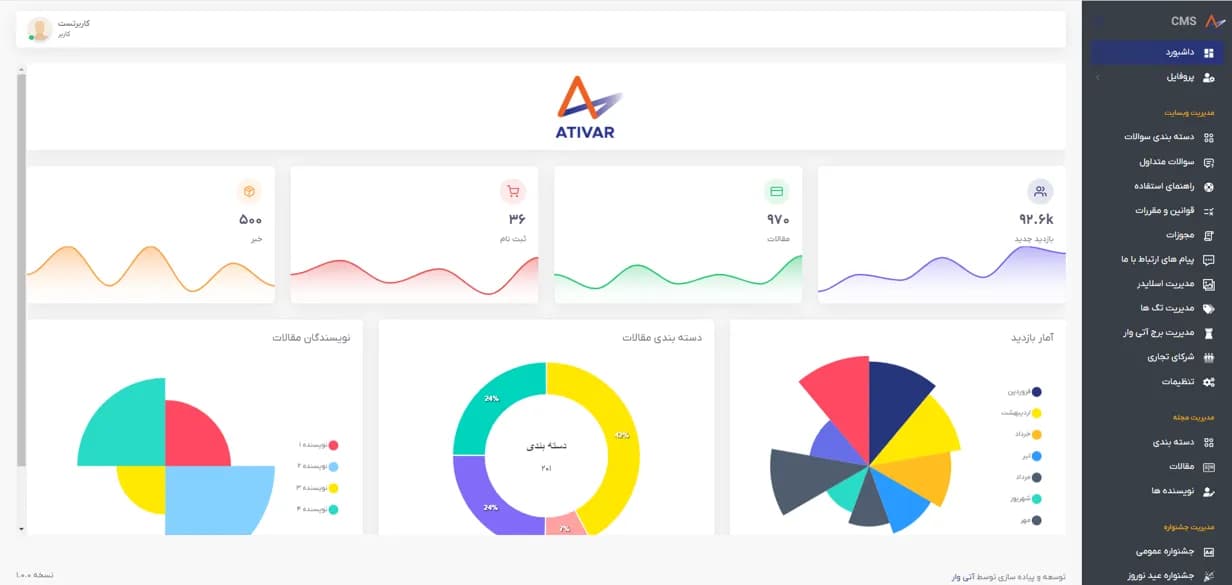Image resolution: width=1232 pixels, height=585 pixels.
Task: Open the مدیریت تگ ها tag icon
Action: (1209, 309)
